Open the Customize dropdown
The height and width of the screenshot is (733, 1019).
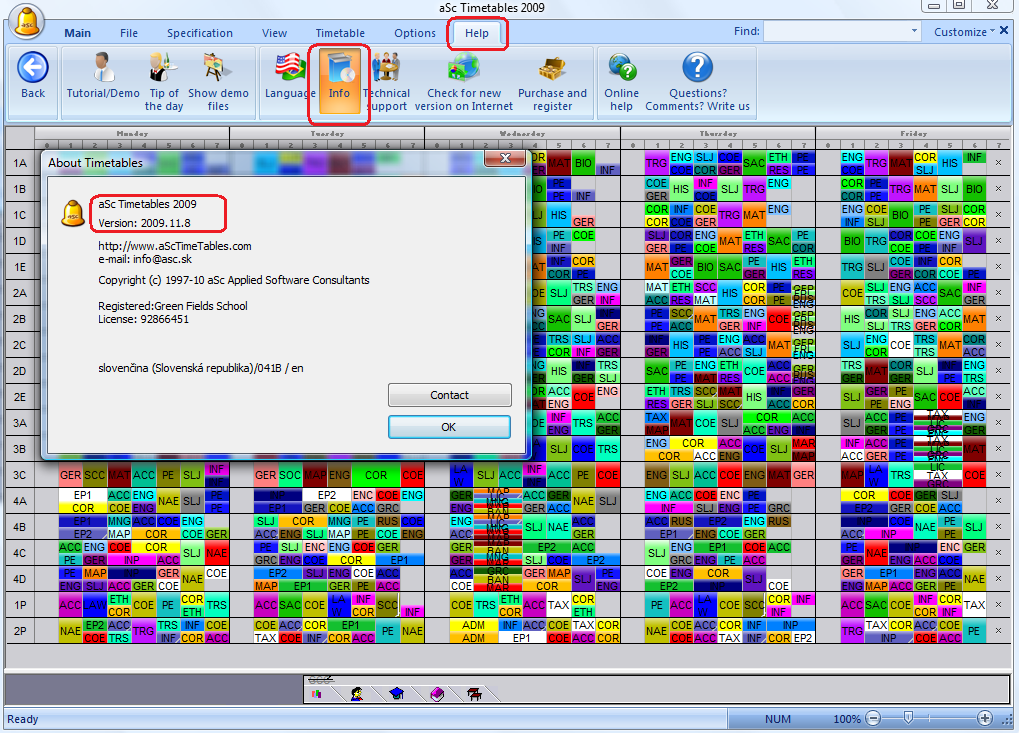(x=964, y=32)
